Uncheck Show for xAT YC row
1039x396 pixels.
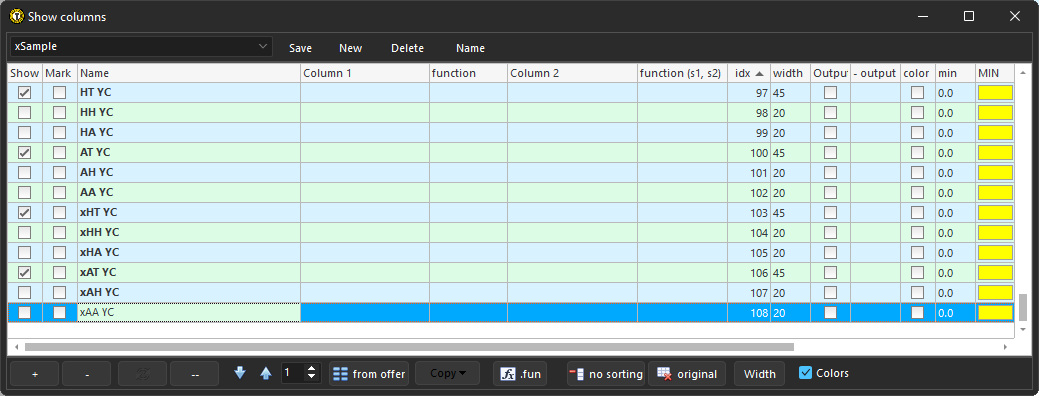click(x=25, y=273)
